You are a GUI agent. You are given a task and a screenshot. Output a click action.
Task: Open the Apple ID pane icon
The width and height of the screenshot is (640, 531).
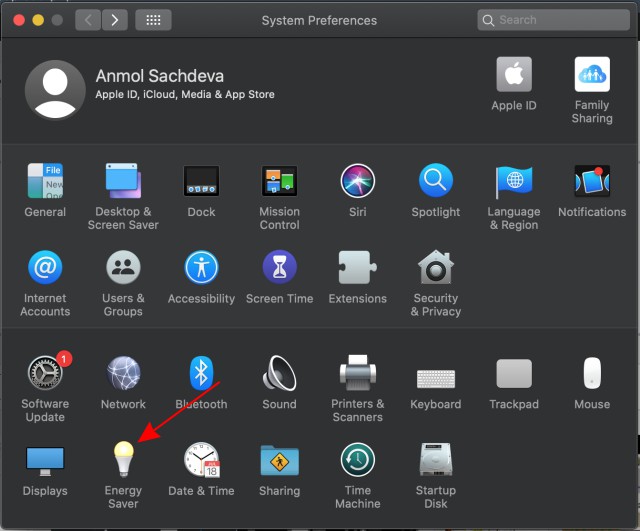pyautogui.click(x=514, y=74)
